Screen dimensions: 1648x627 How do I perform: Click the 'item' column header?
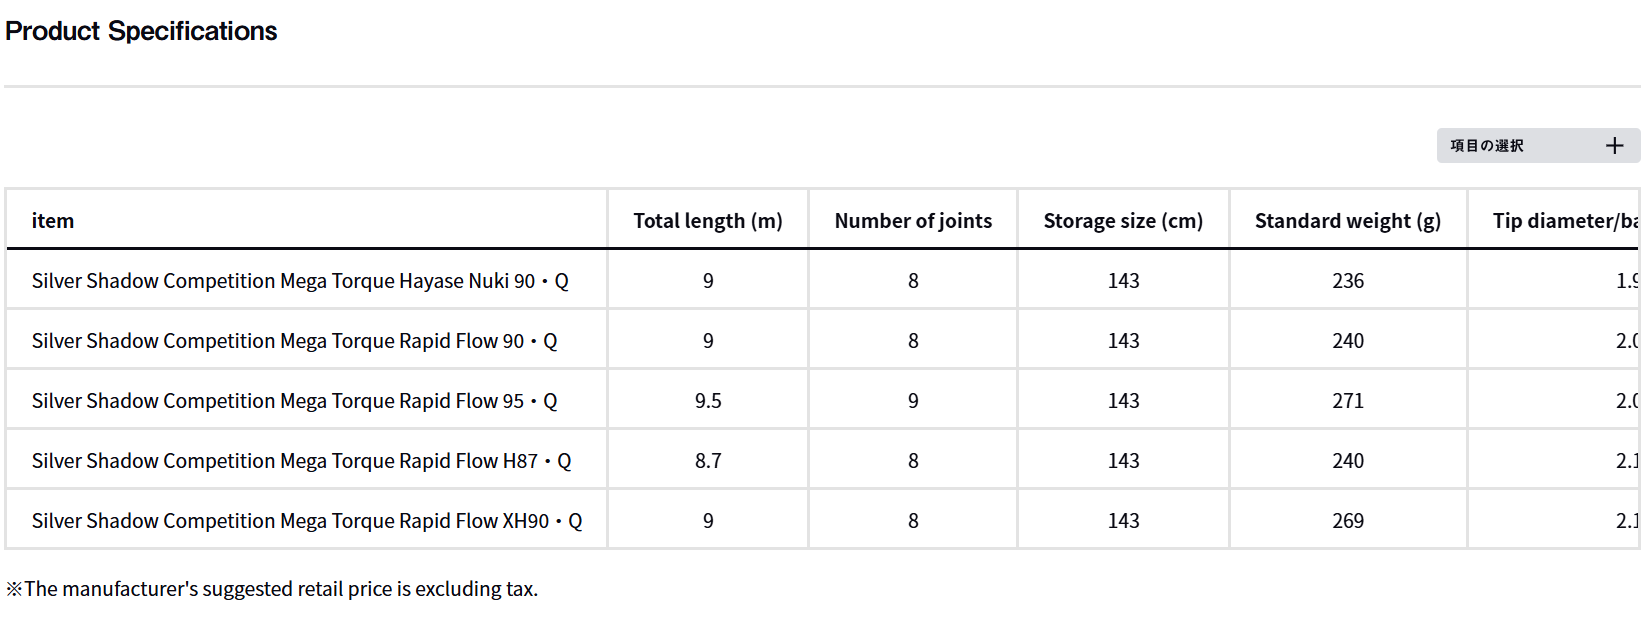53,221
